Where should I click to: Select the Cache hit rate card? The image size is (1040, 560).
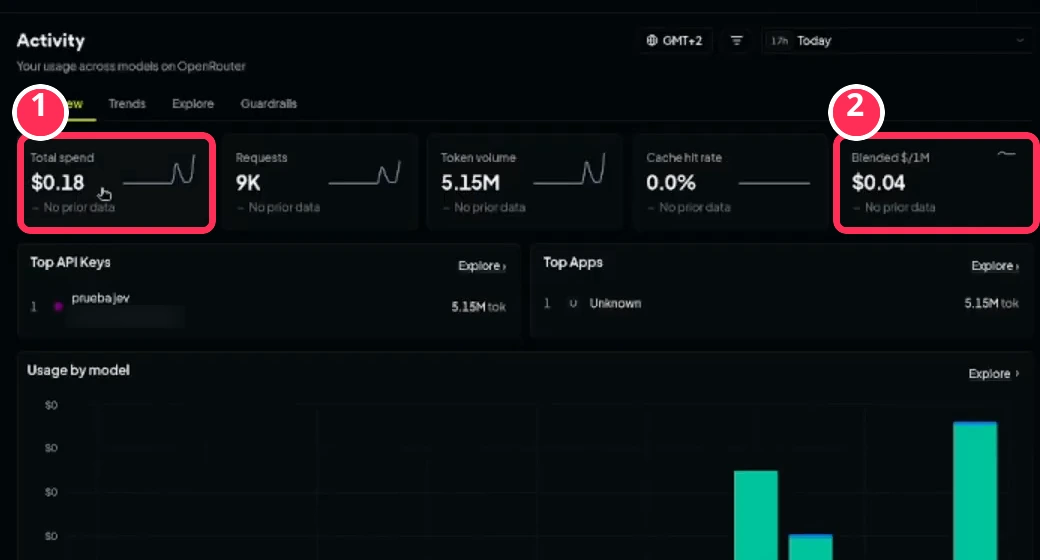(730, 182)
